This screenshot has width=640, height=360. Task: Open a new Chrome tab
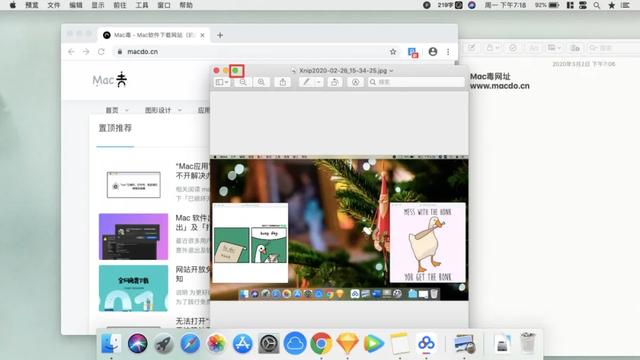(220, 35)
